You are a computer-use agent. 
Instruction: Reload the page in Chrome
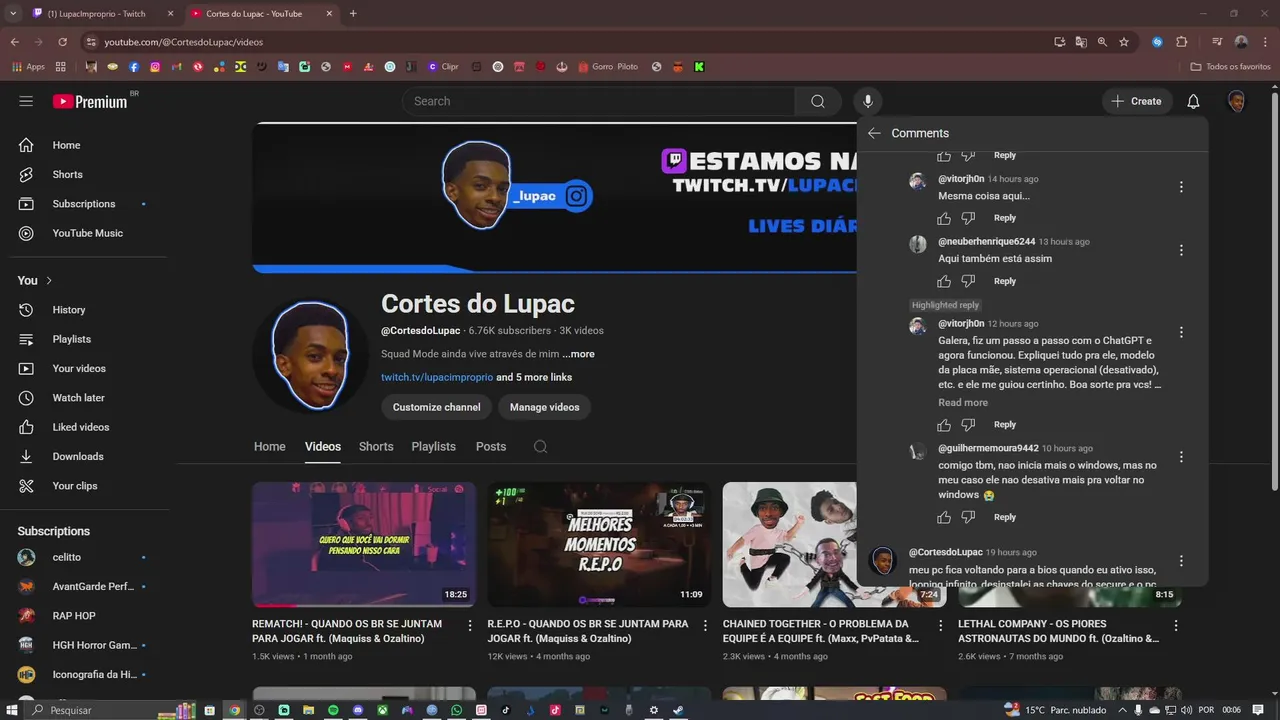62,42
